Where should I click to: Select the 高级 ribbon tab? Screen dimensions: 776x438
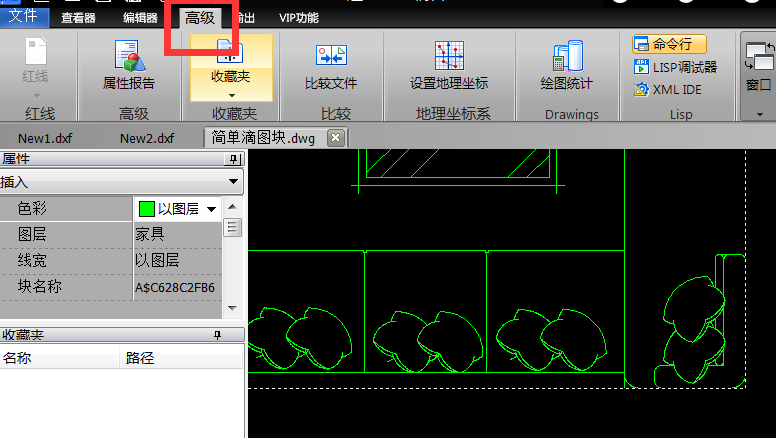tap(200, 18)
